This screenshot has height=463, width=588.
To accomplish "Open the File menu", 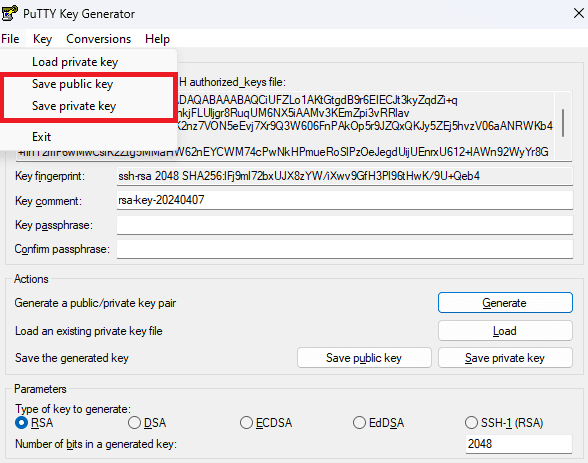I will [x=10, y=39].
